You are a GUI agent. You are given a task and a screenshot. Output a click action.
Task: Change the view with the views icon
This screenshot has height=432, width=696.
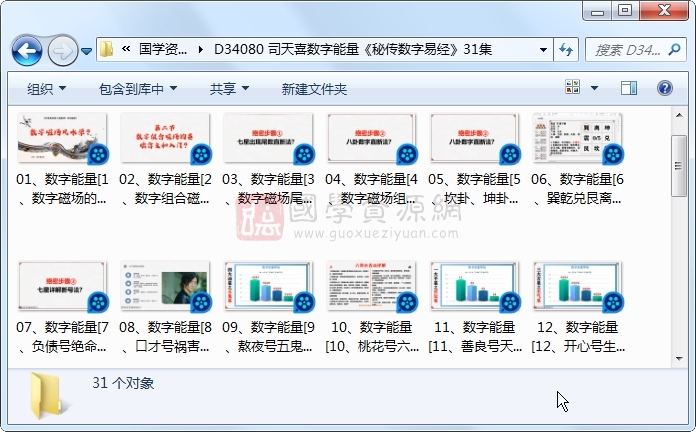click(x=572, y=87)
